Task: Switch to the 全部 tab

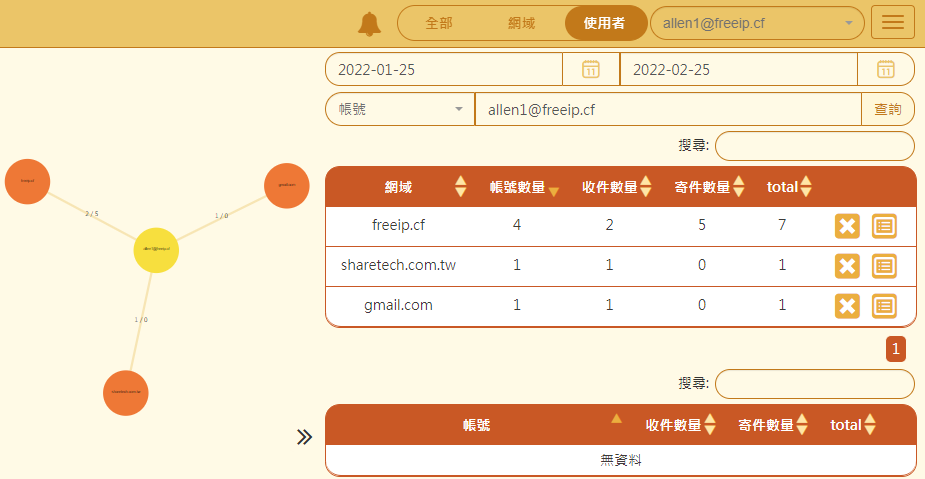Action: click(439, 23)
